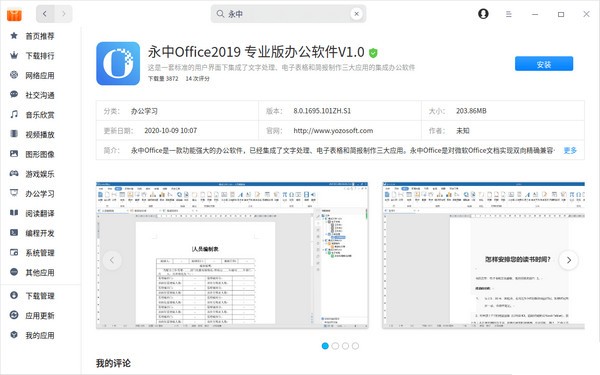This screenshot has height=375, width=600.
Task: Click the size value 203.86MB
Action: click(x=471, y=111)
